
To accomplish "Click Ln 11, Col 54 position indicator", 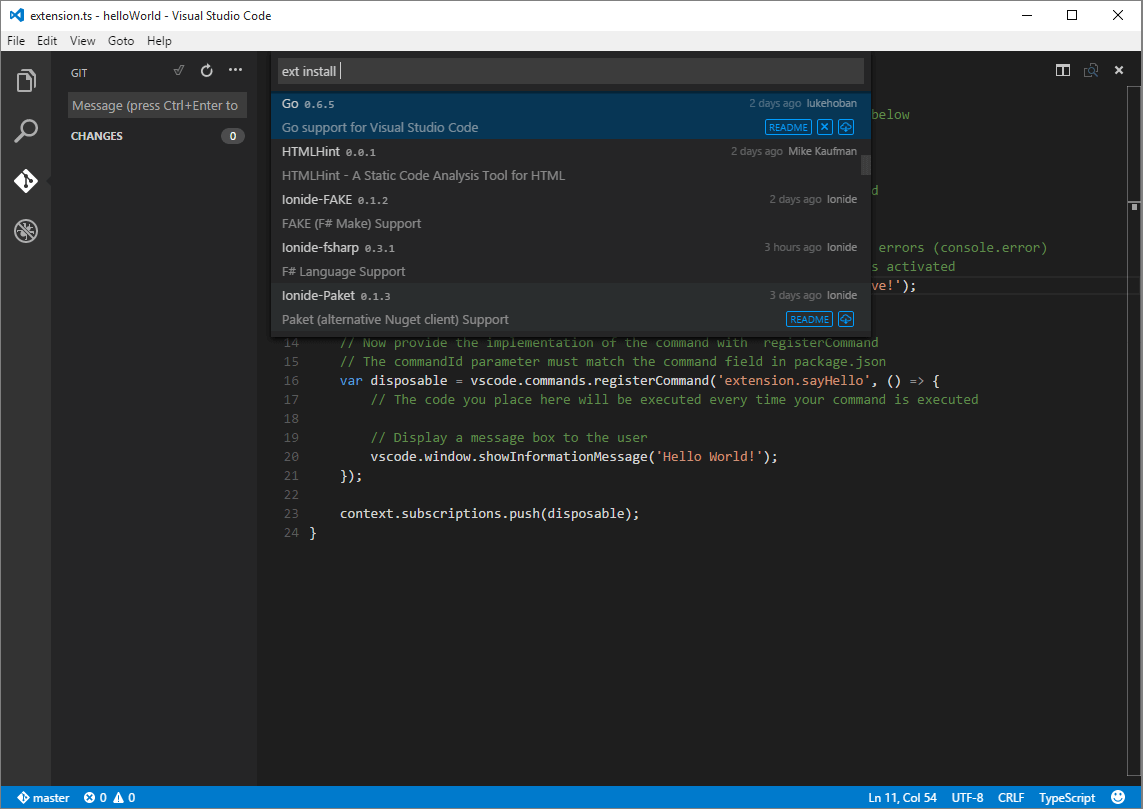I will point(902,797).
